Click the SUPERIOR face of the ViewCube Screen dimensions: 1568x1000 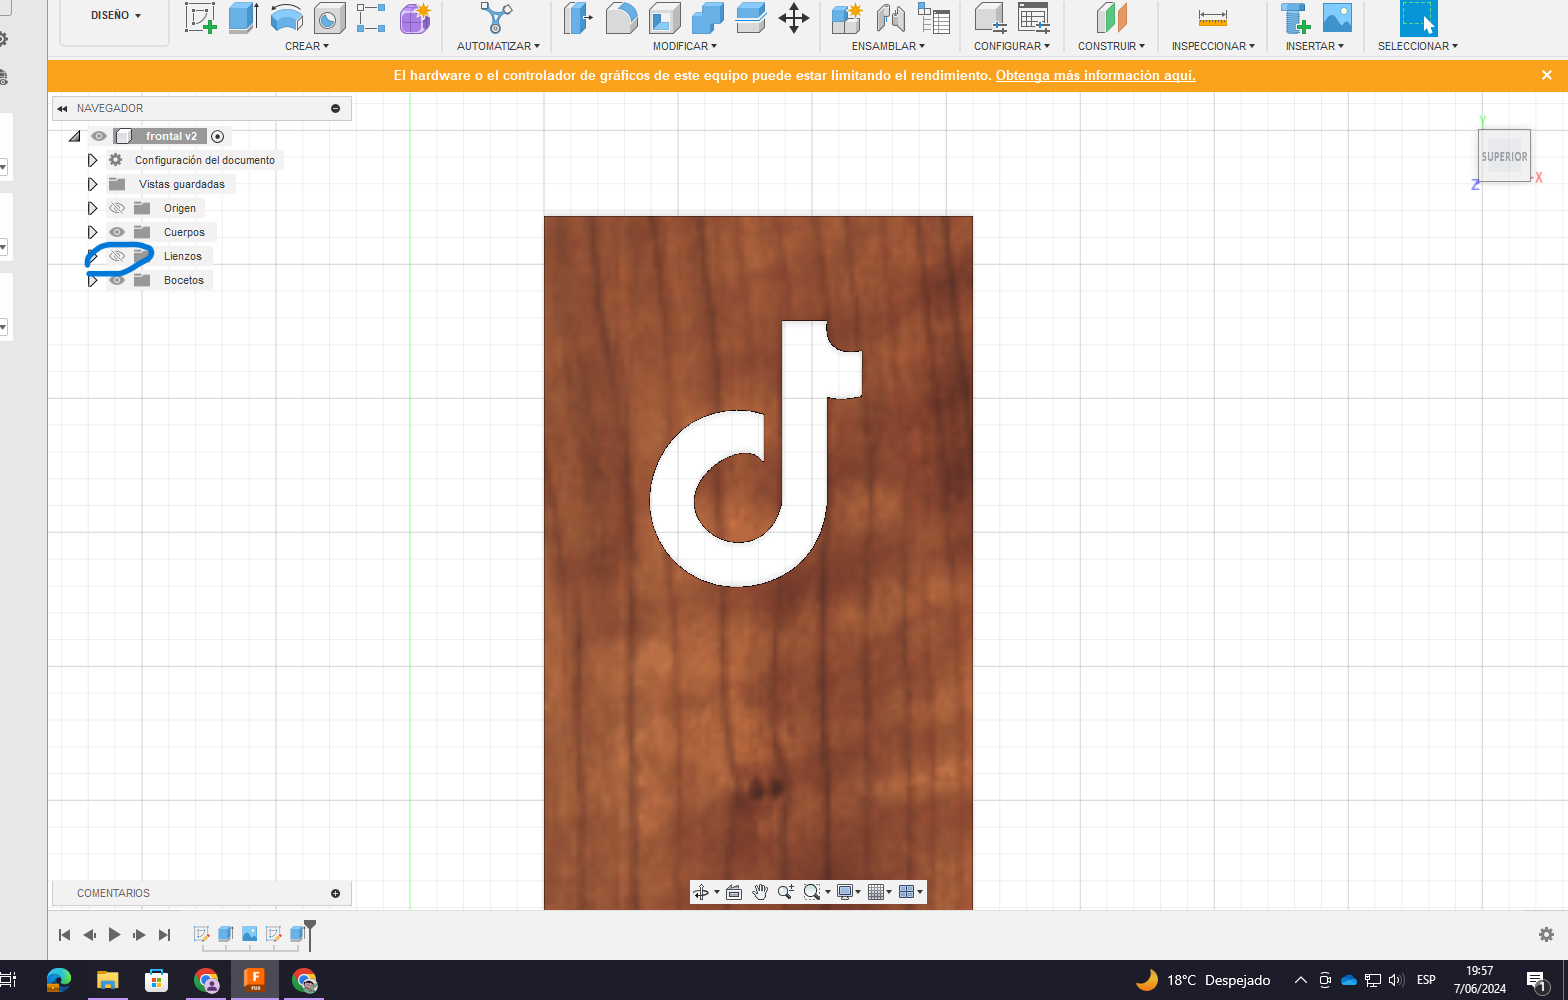point(1504,156)
